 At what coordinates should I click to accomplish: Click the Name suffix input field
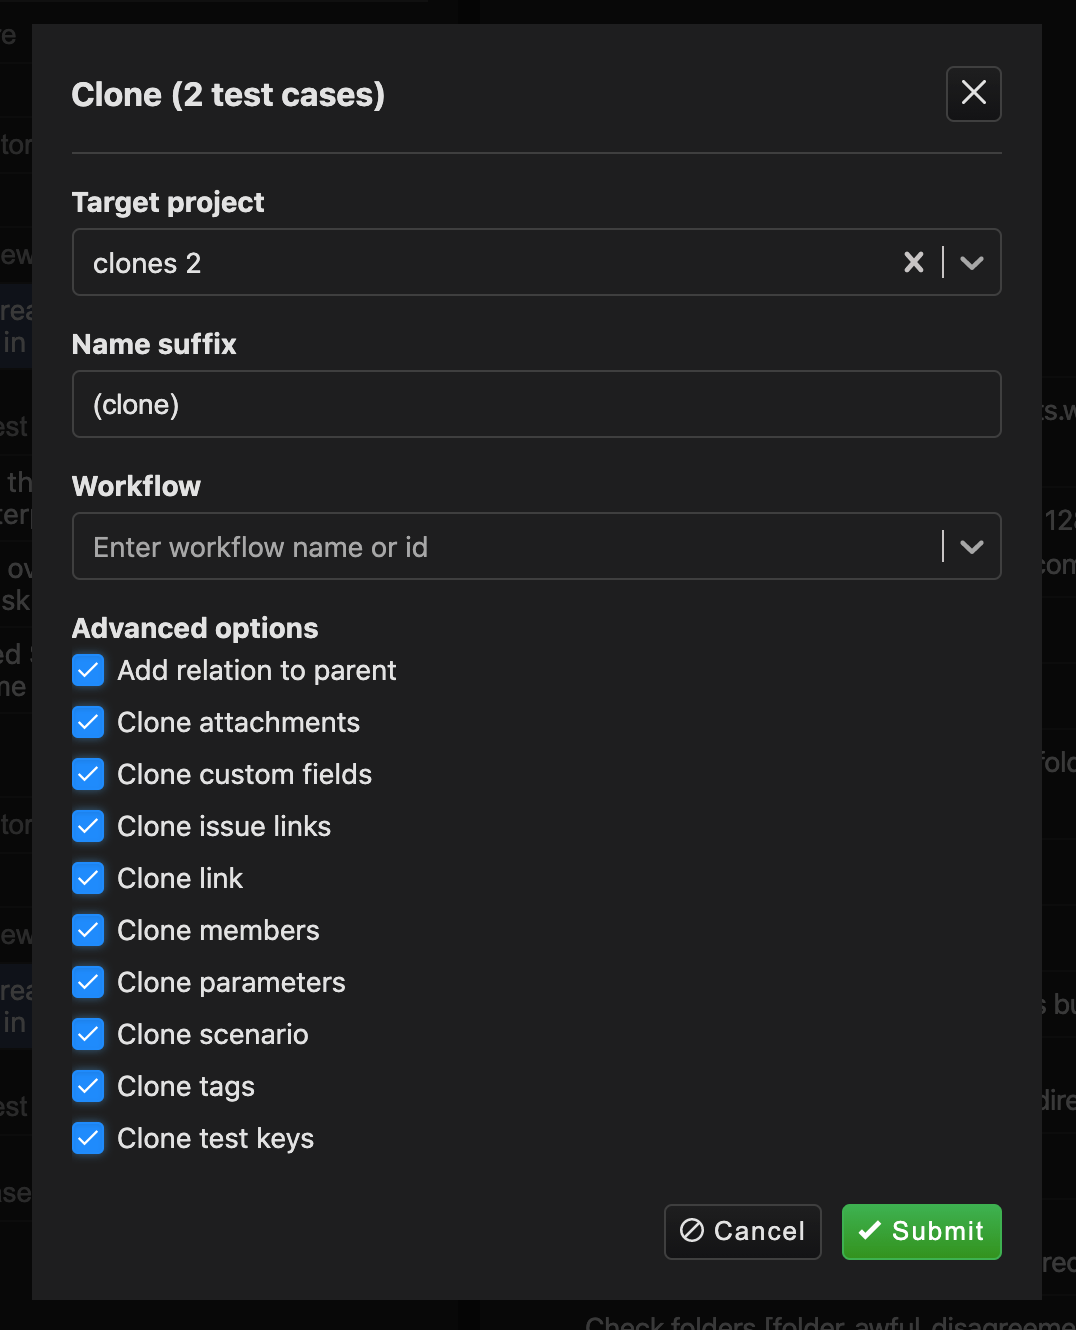536,404
